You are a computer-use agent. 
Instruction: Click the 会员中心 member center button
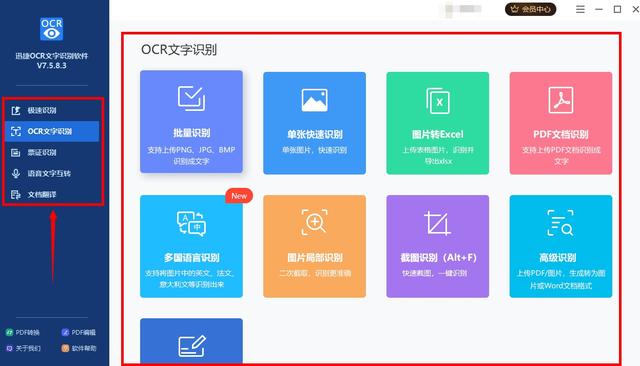(531, 9)
